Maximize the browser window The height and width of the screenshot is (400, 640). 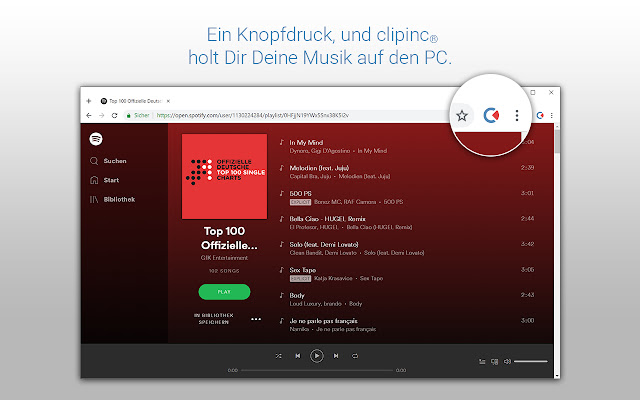pyautogui.click(x=533, y=93)
